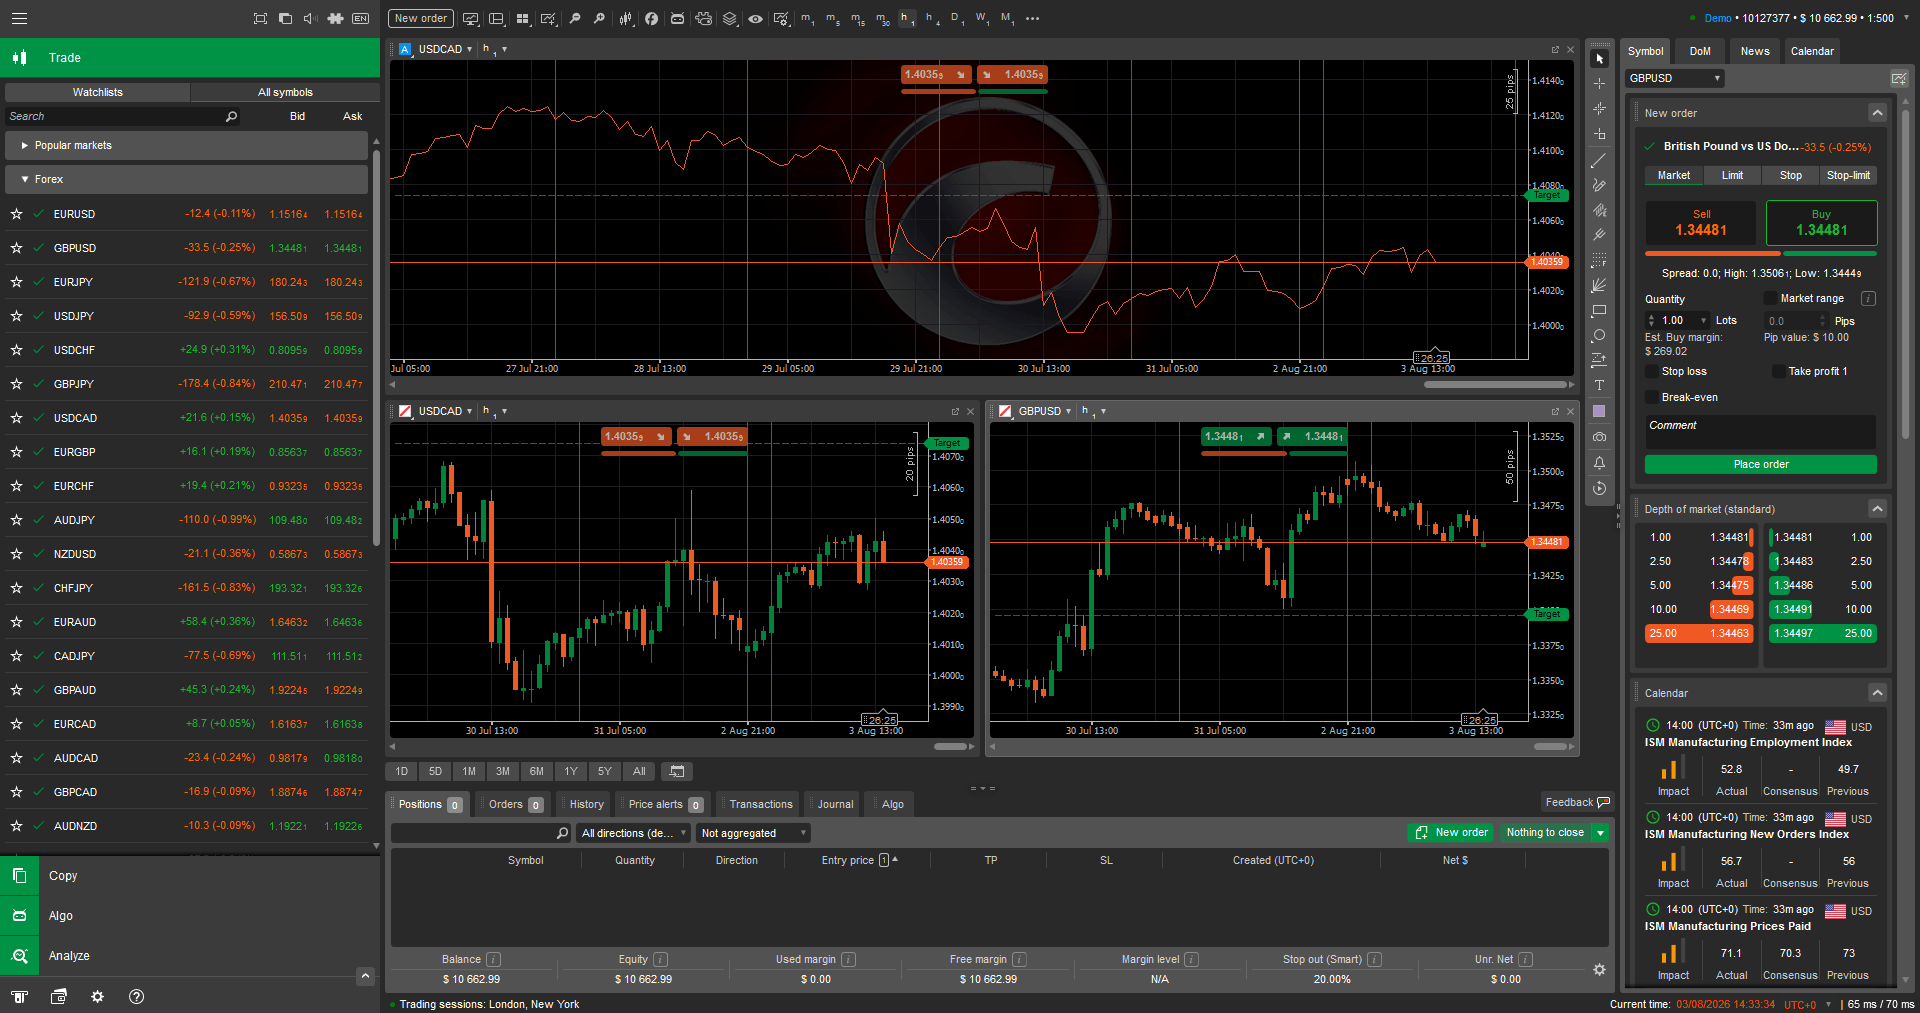
Task: Select the Fibonacci fan drawing tool
Action: [x=1599, y=286]
